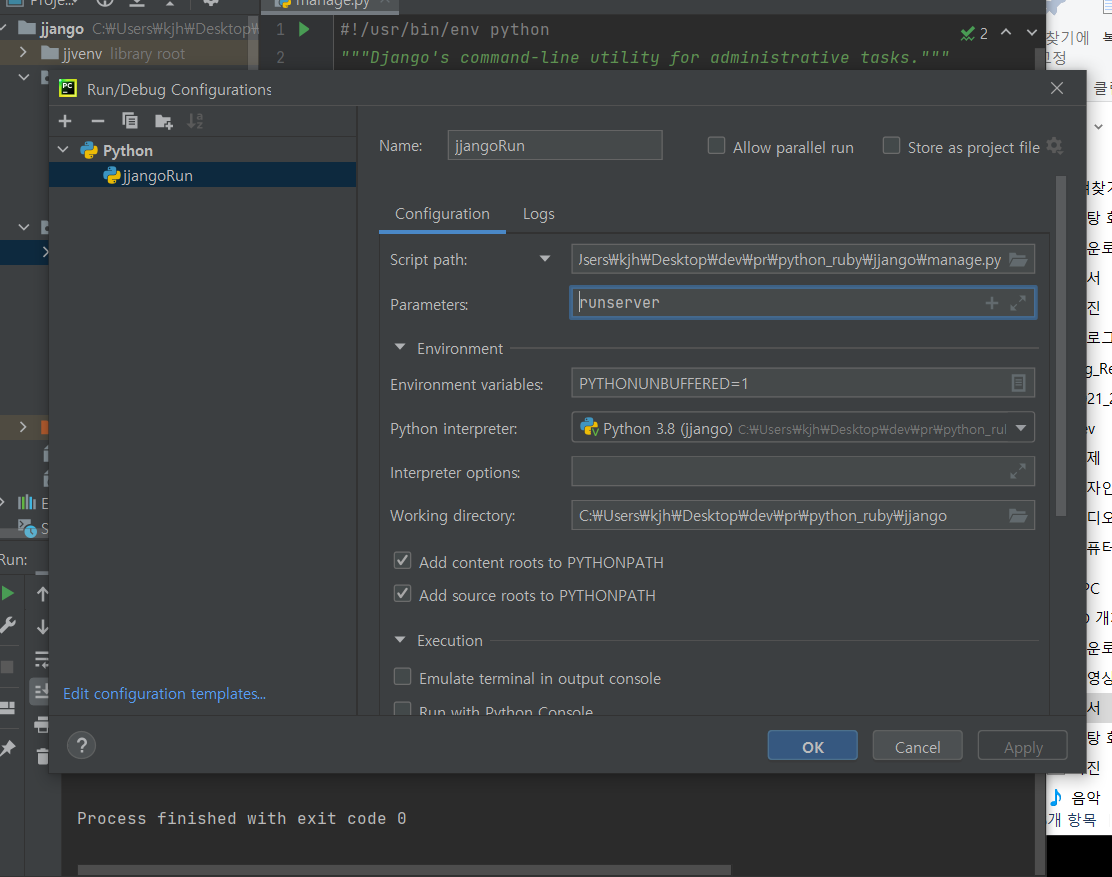The height and width of the screenshot is (877, 1112).
Task: Open Script path type dropdown arrow
Action: point(545,259)
